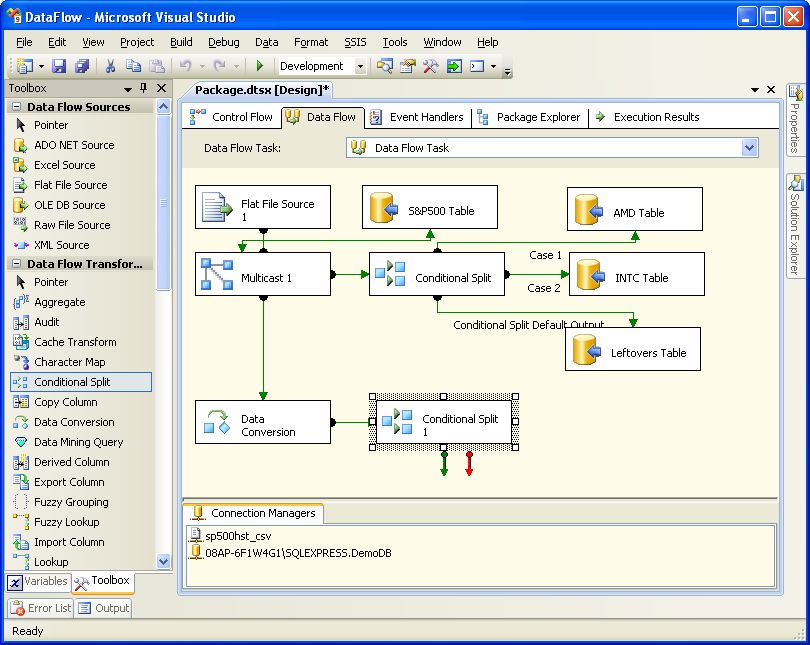Click the Cut scissors icon

(110, 66)
